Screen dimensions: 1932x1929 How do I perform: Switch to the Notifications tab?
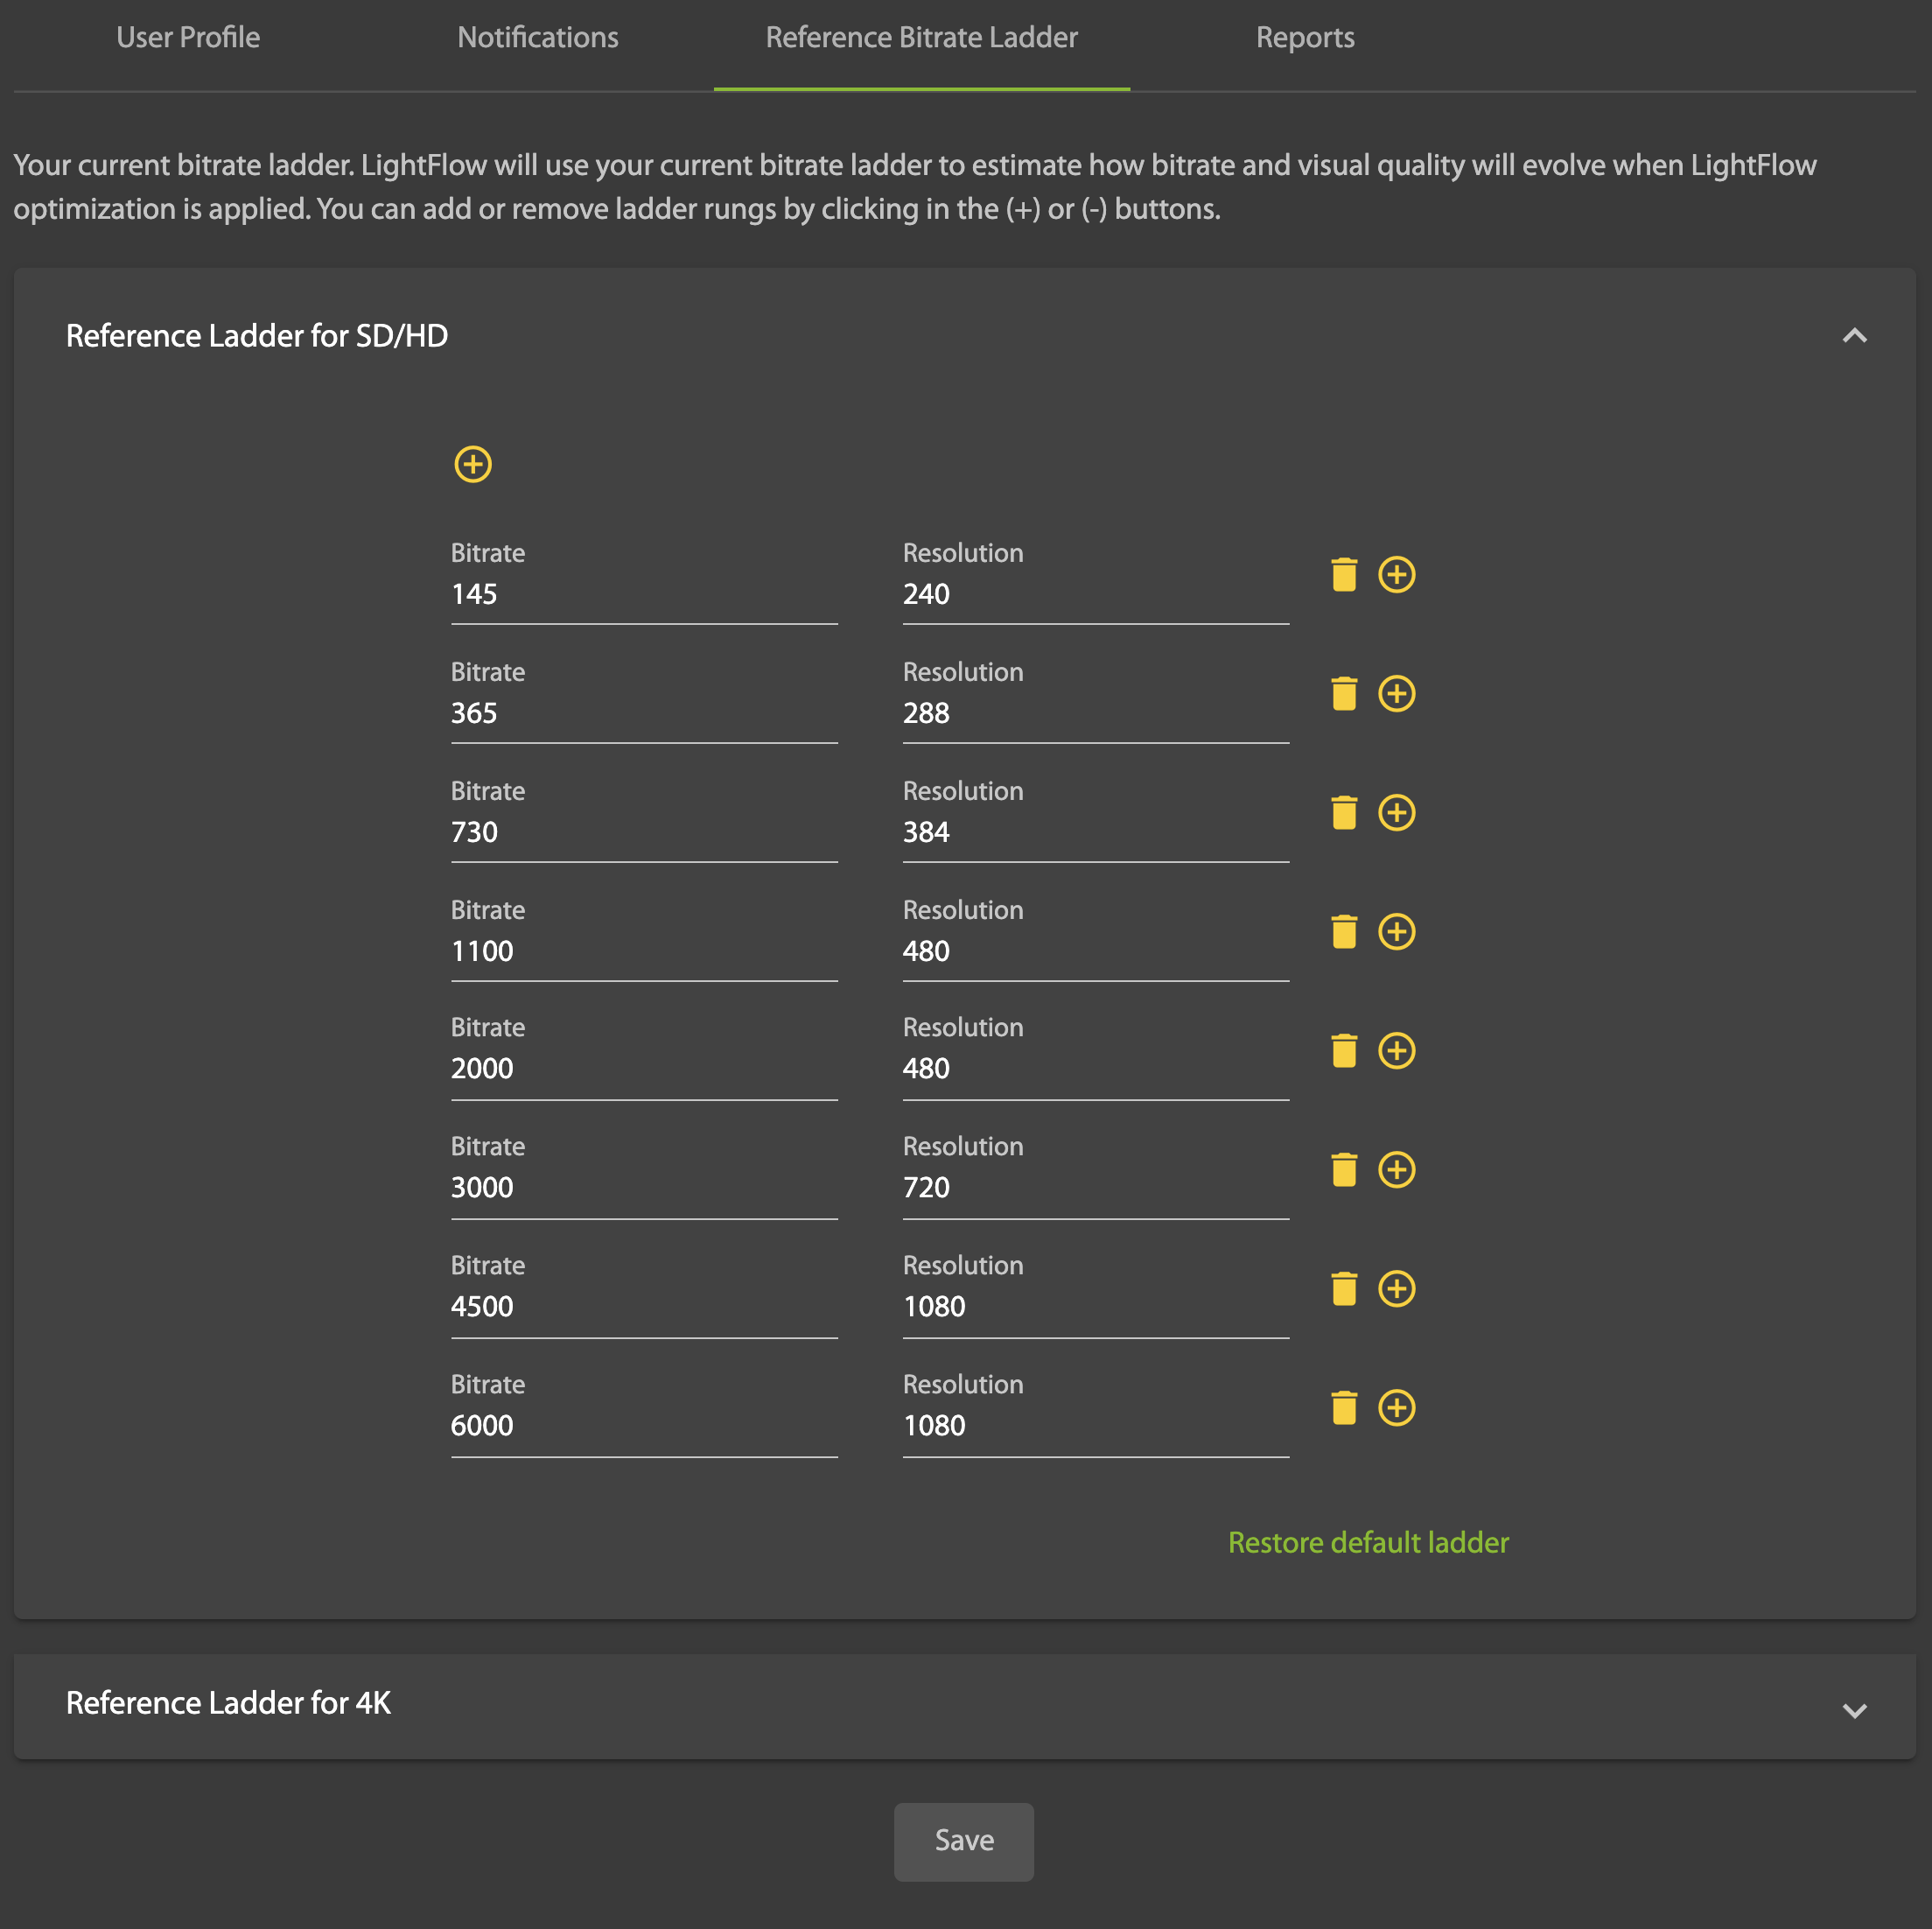(x=537, y=38)
